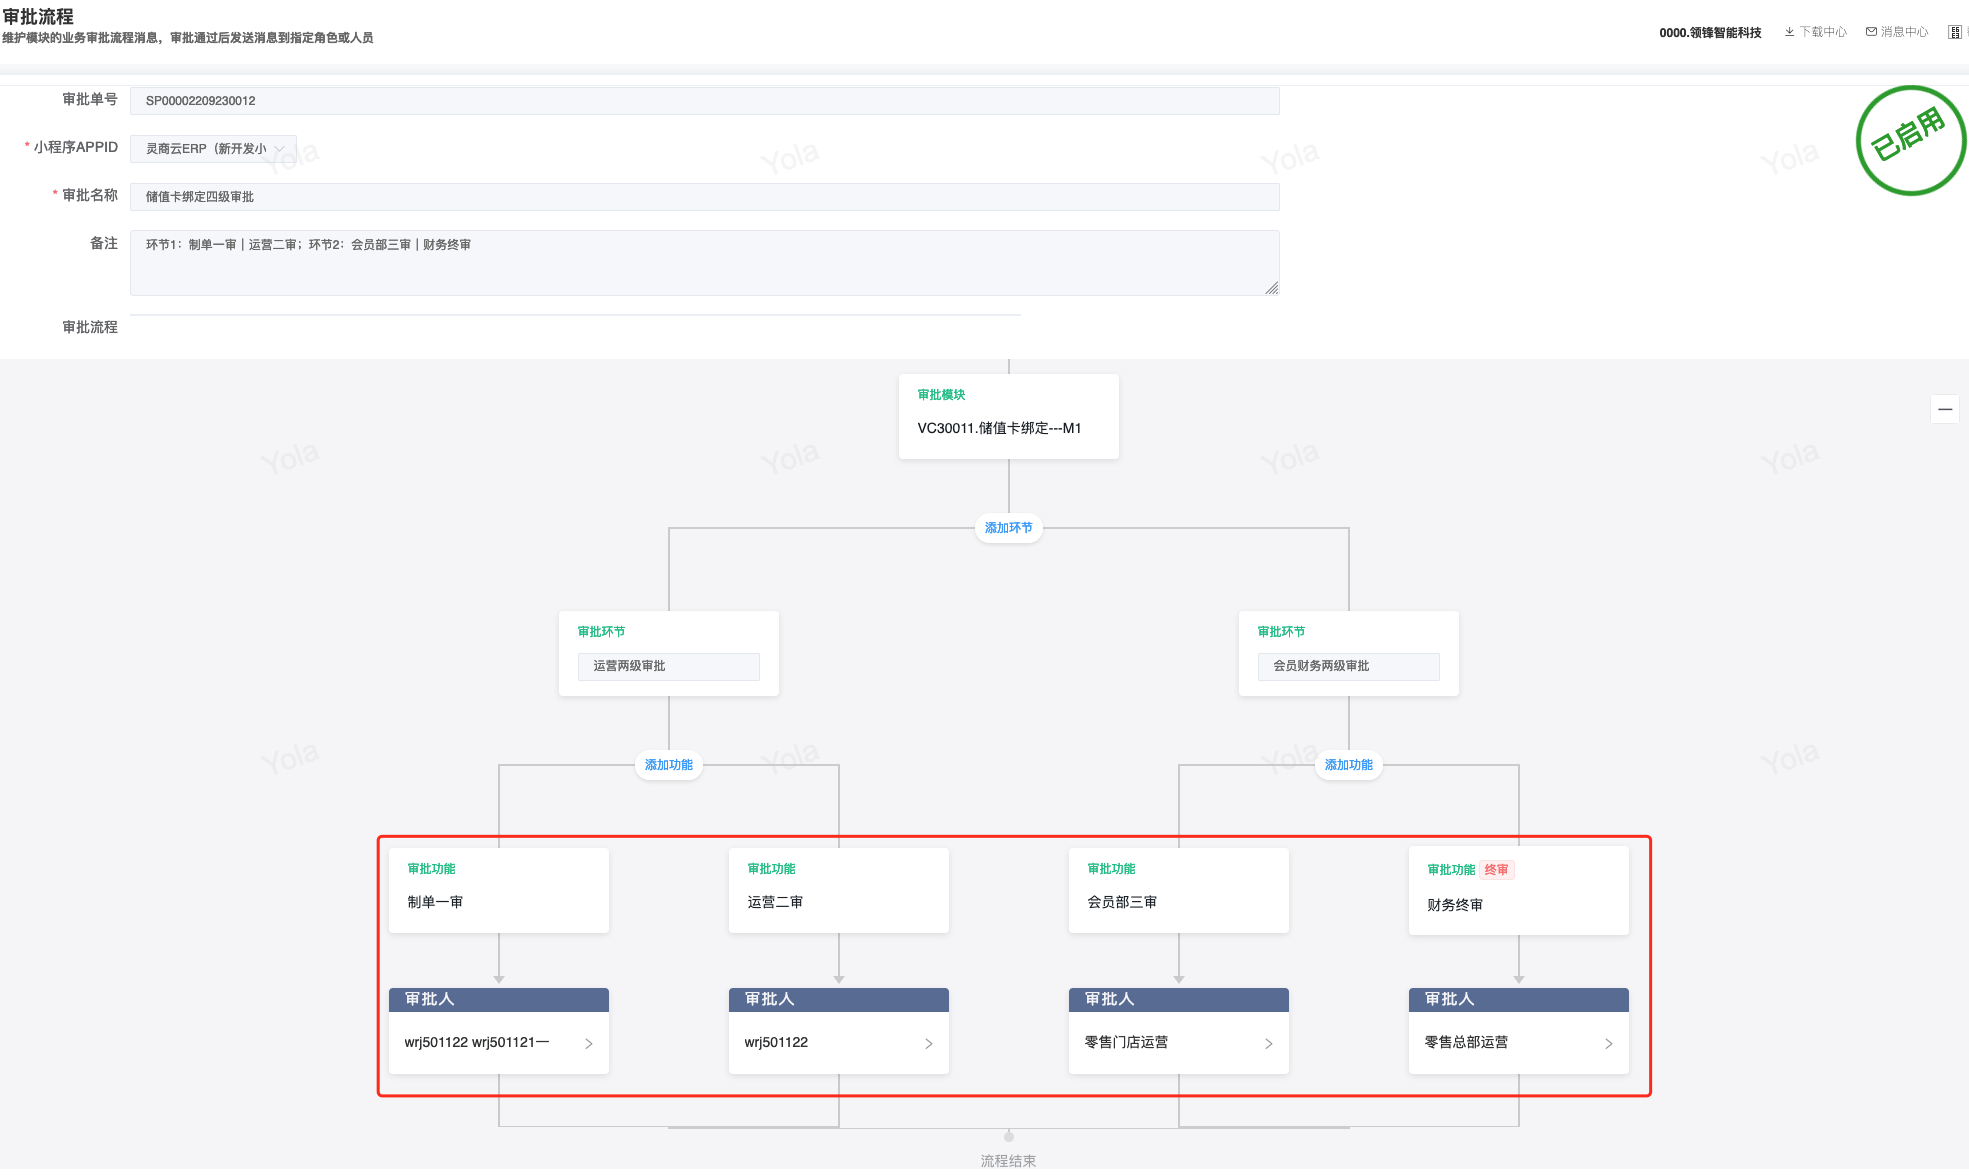
Task: Click the 审批名称 input field
Action: point(704,197)
